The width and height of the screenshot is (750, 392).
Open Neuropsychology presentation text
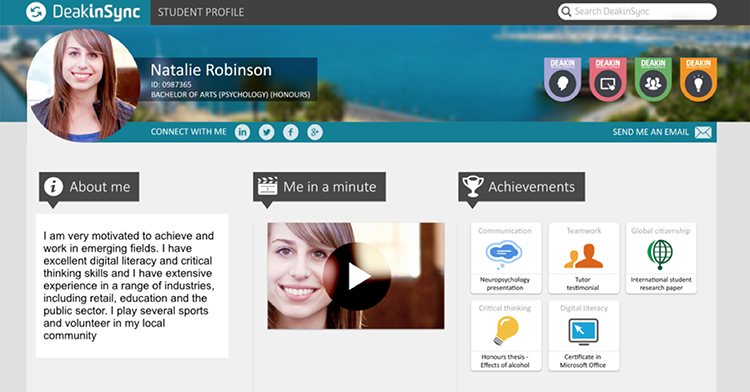click(505, 283)
